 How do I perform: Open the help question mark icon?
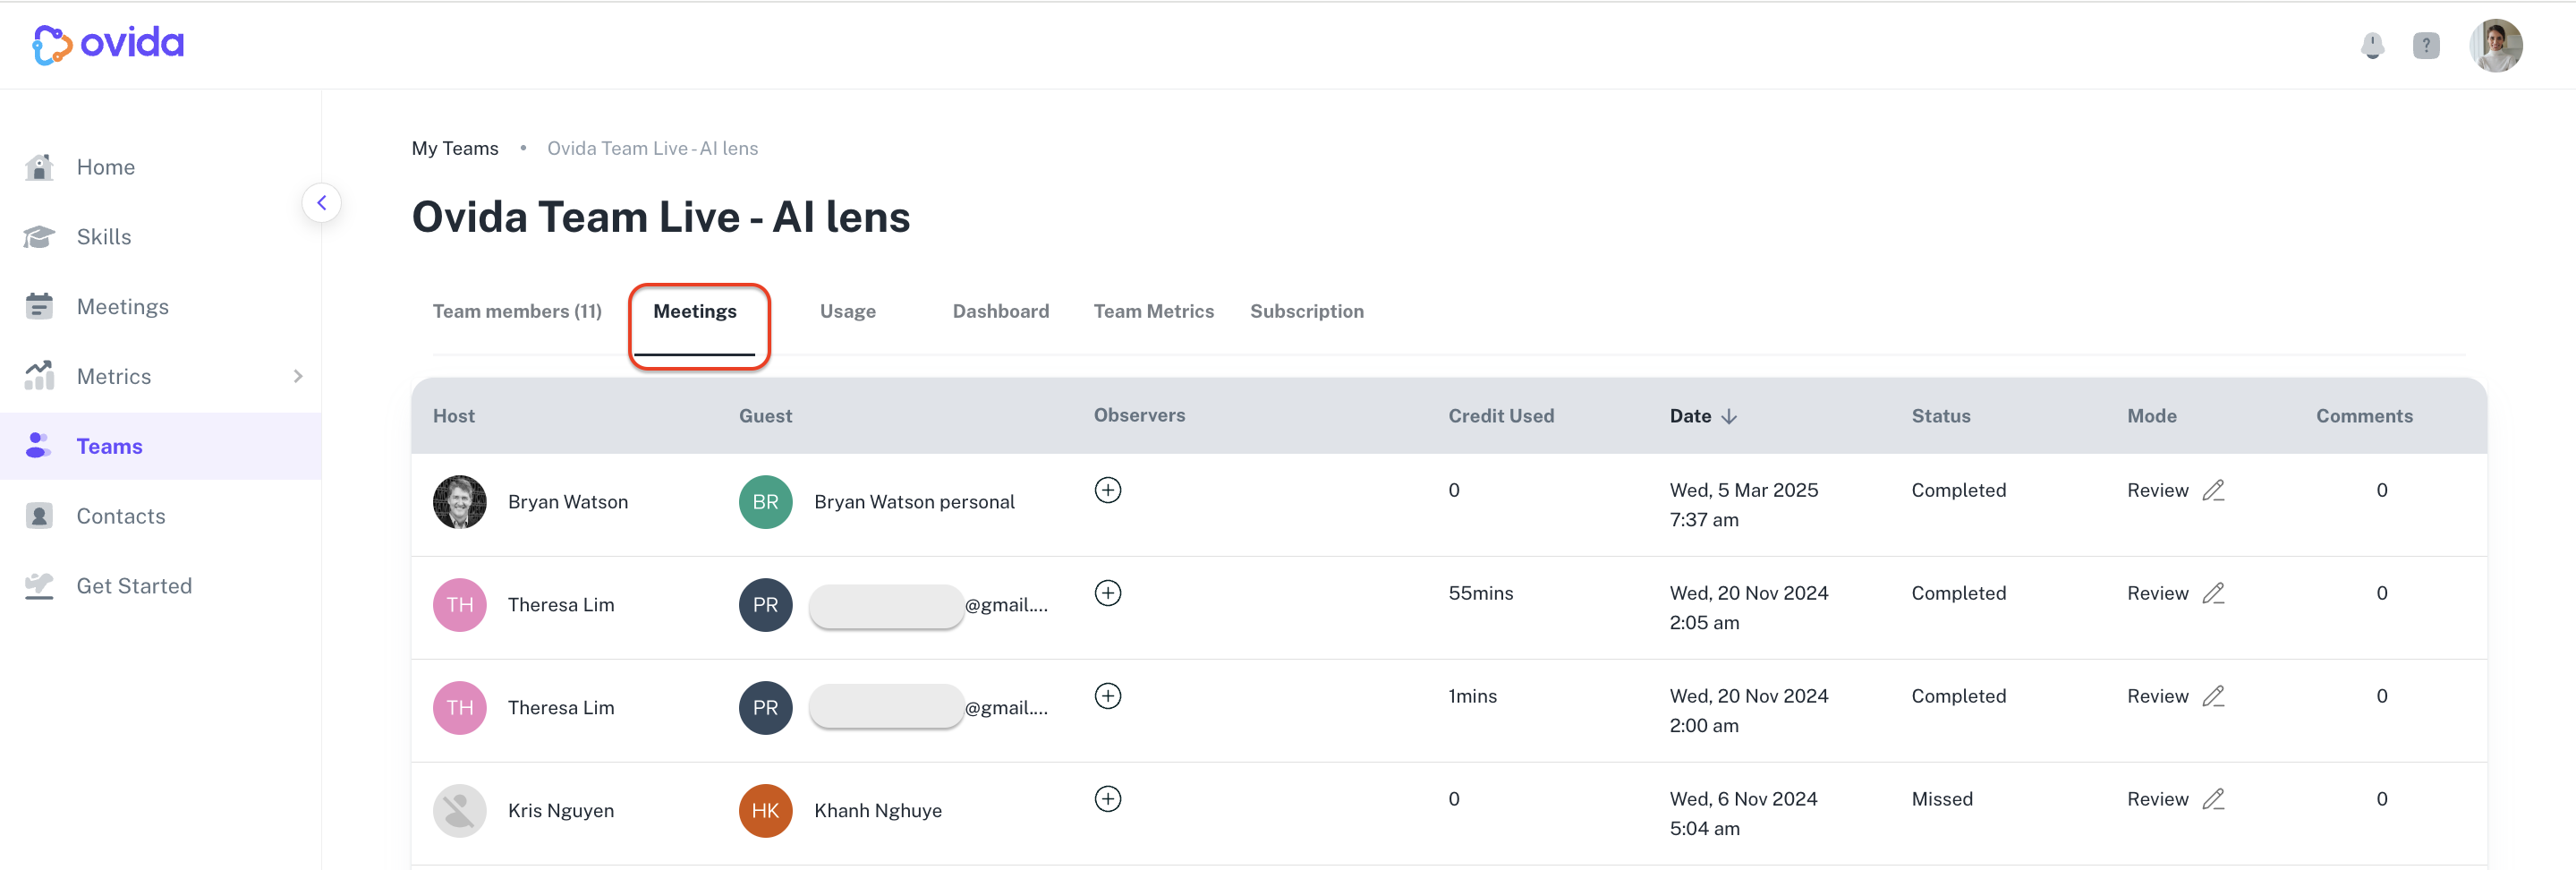[x=2426, y=46]
